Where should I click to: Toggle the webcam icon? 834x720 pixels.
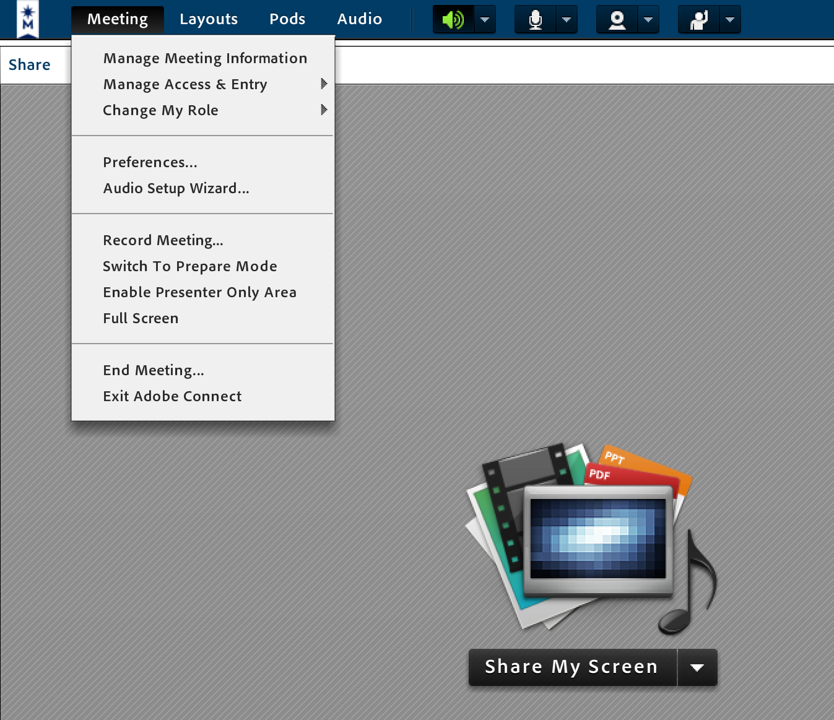click(x=617, y=20)
